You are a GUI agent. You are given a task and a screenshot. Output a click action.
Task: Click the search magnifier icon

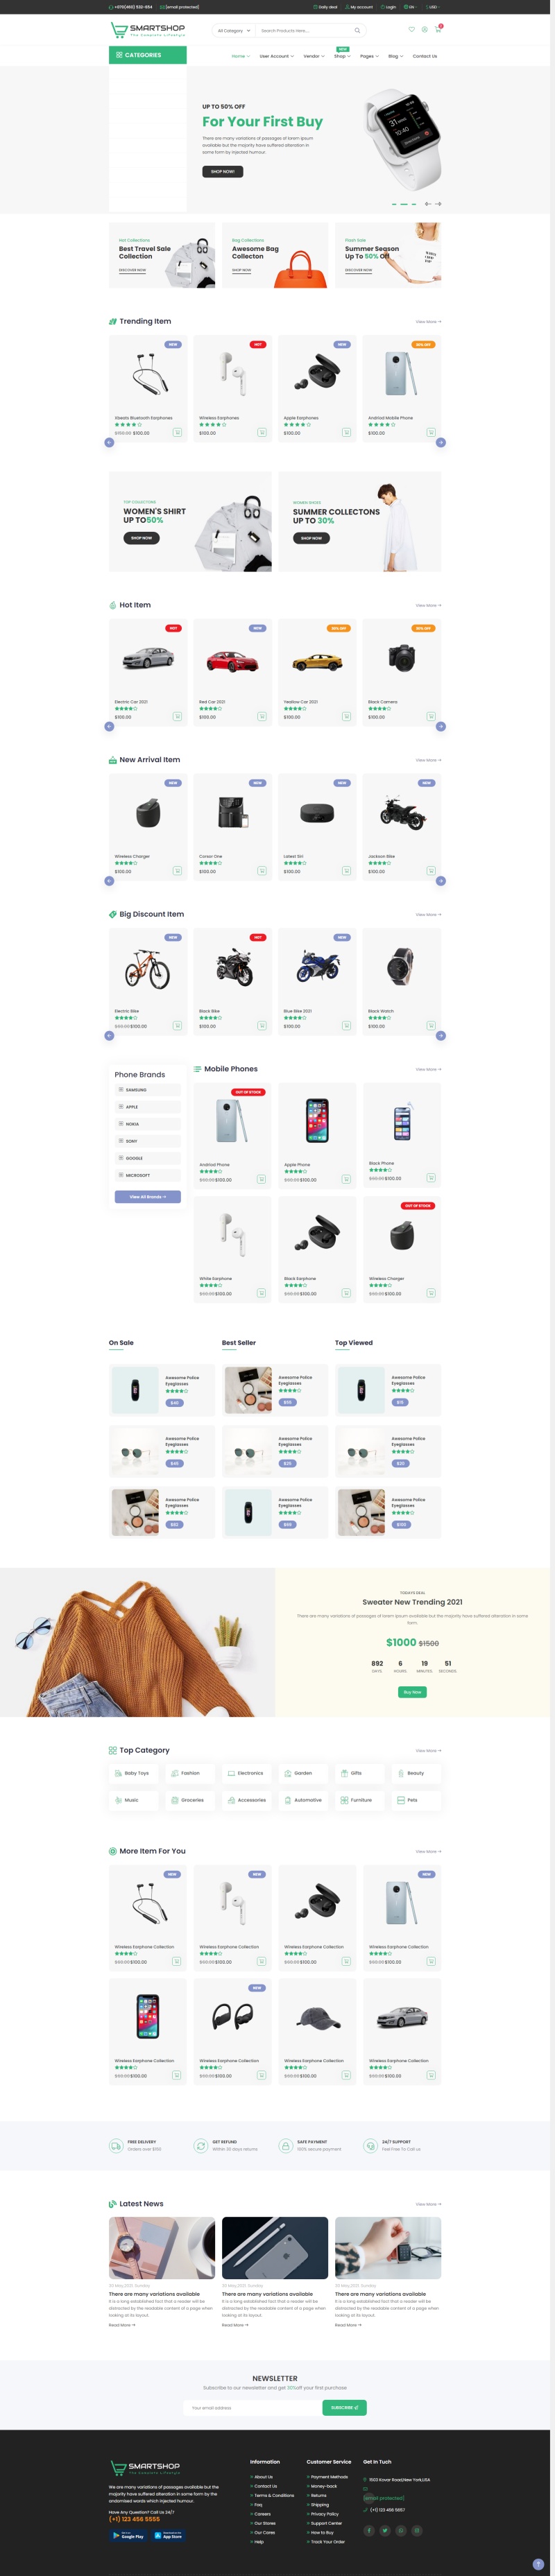pos(357,31)
